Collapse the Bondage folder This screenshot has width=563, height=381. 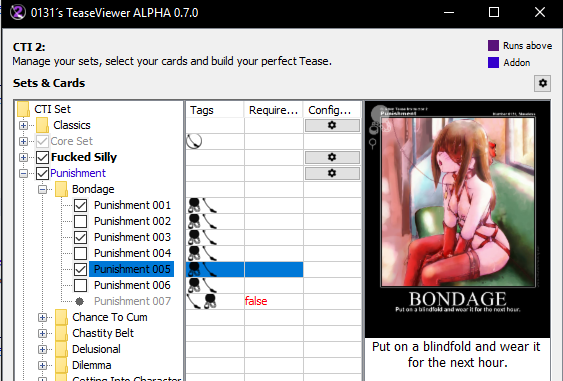point(42,189)
